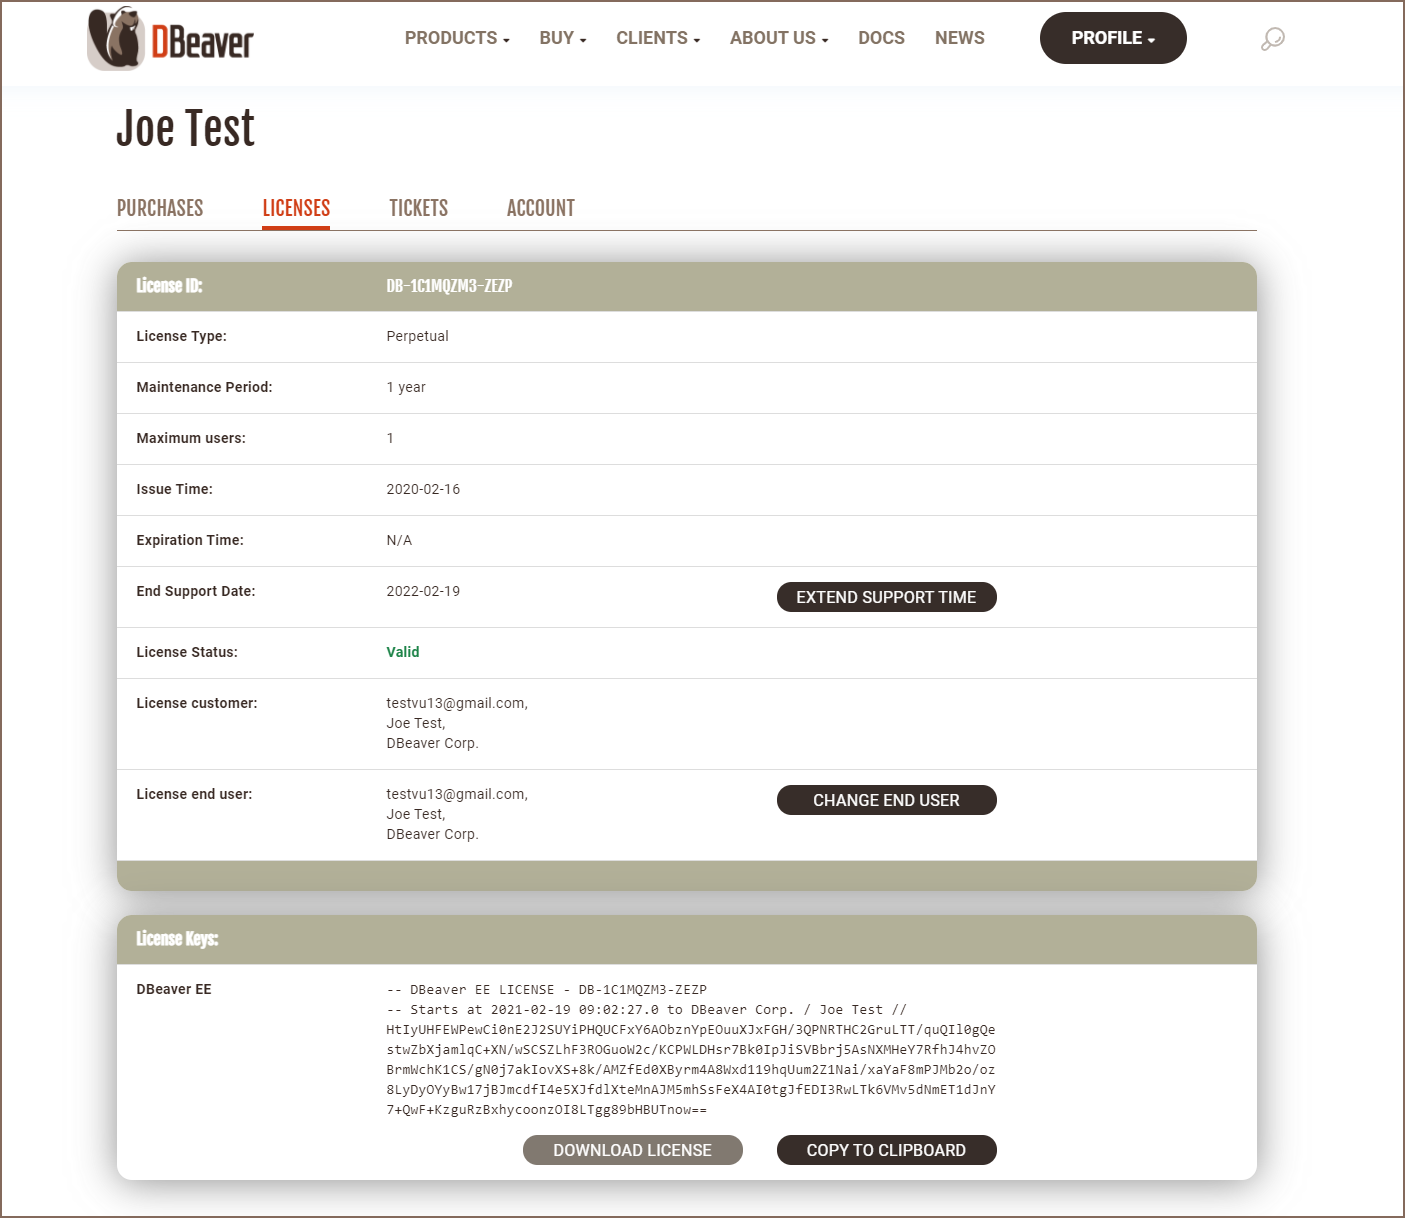Open the About Us dropdown
Image resolution: width=1405 pixels, height=1218 pixels.
(778, 38)
